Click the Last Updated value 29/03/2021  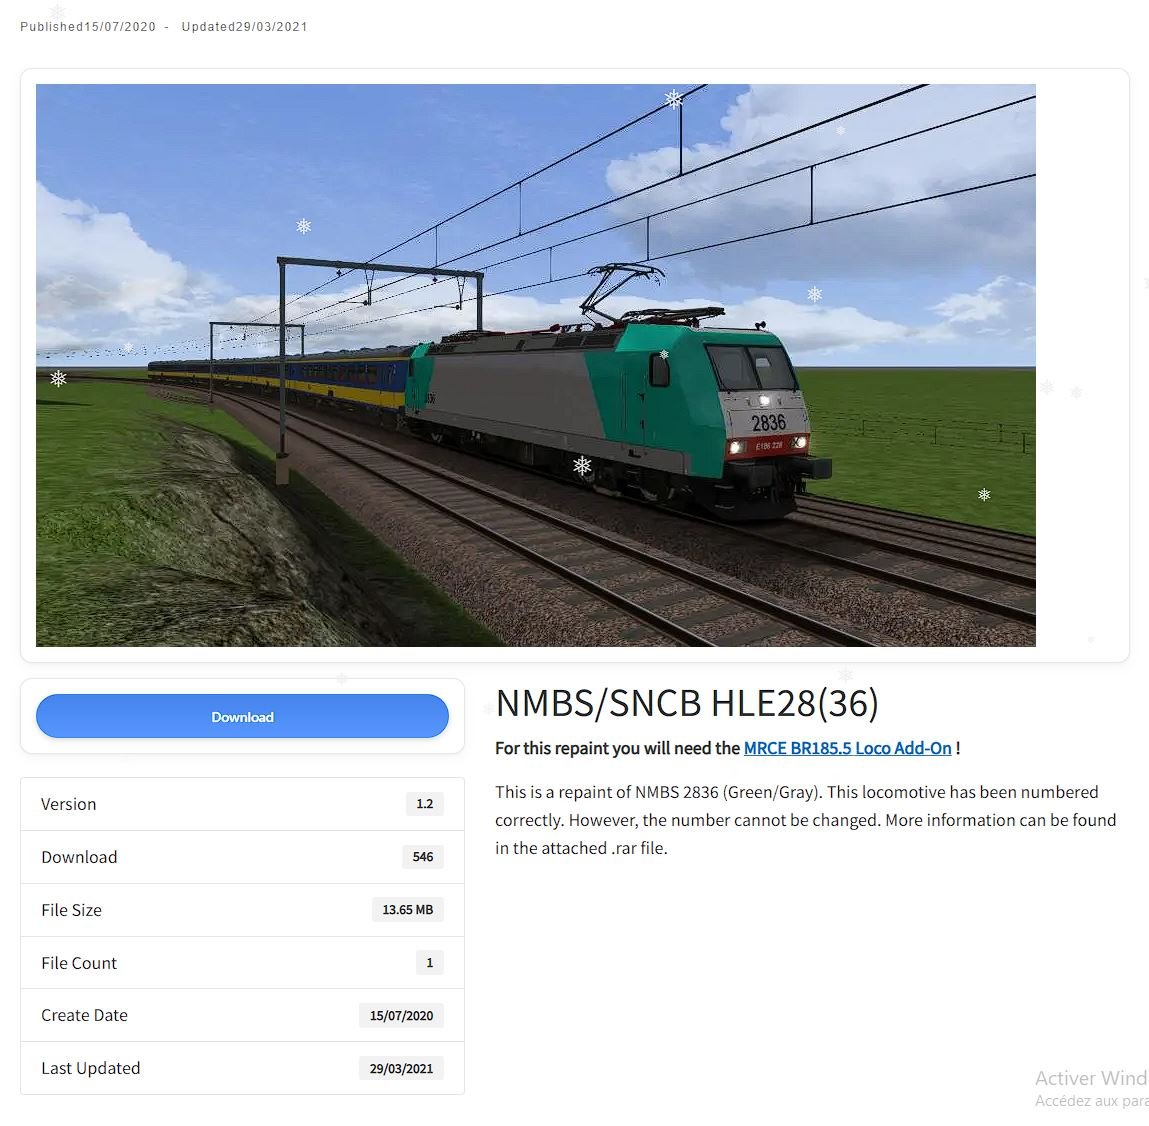tap(401, 1068)
